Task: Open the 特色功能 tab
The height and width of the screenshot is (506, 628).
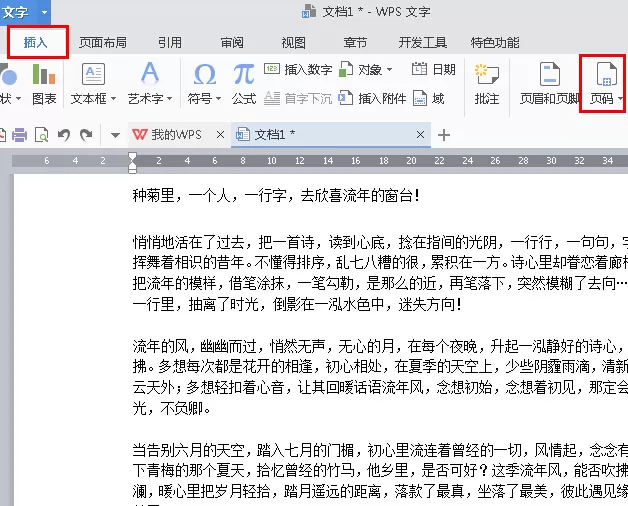Action: click(495, 42)
